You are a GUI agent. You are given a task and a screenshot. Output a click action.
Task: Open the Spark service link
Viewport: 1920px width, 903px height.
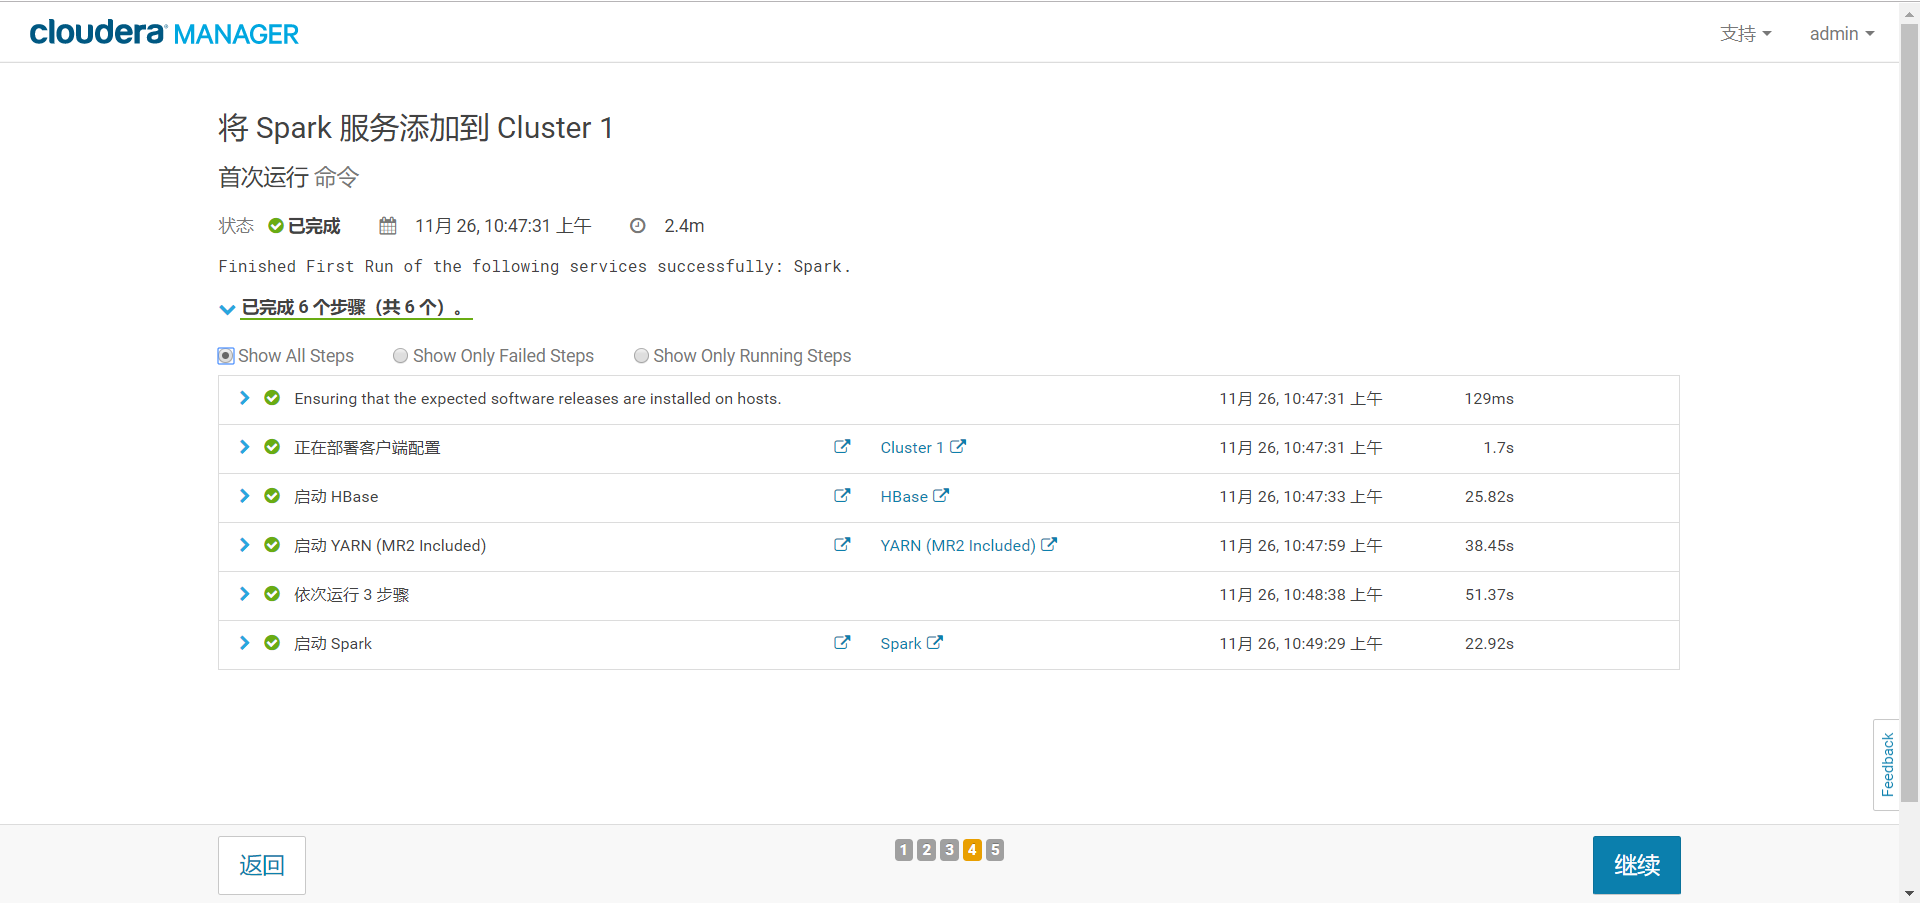pyautogui.click(x=901, y=644)
